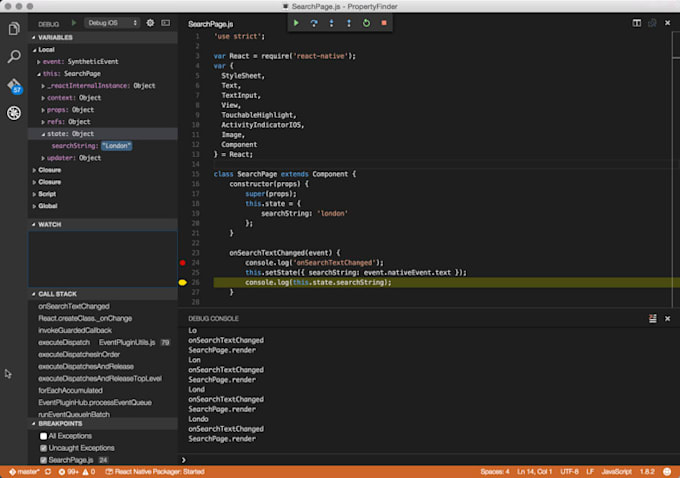This screenshot has width=680, height=478.
Task: Toggle the SearchPage.js breakpoint checkbox
Action: (x=42, y=459)
